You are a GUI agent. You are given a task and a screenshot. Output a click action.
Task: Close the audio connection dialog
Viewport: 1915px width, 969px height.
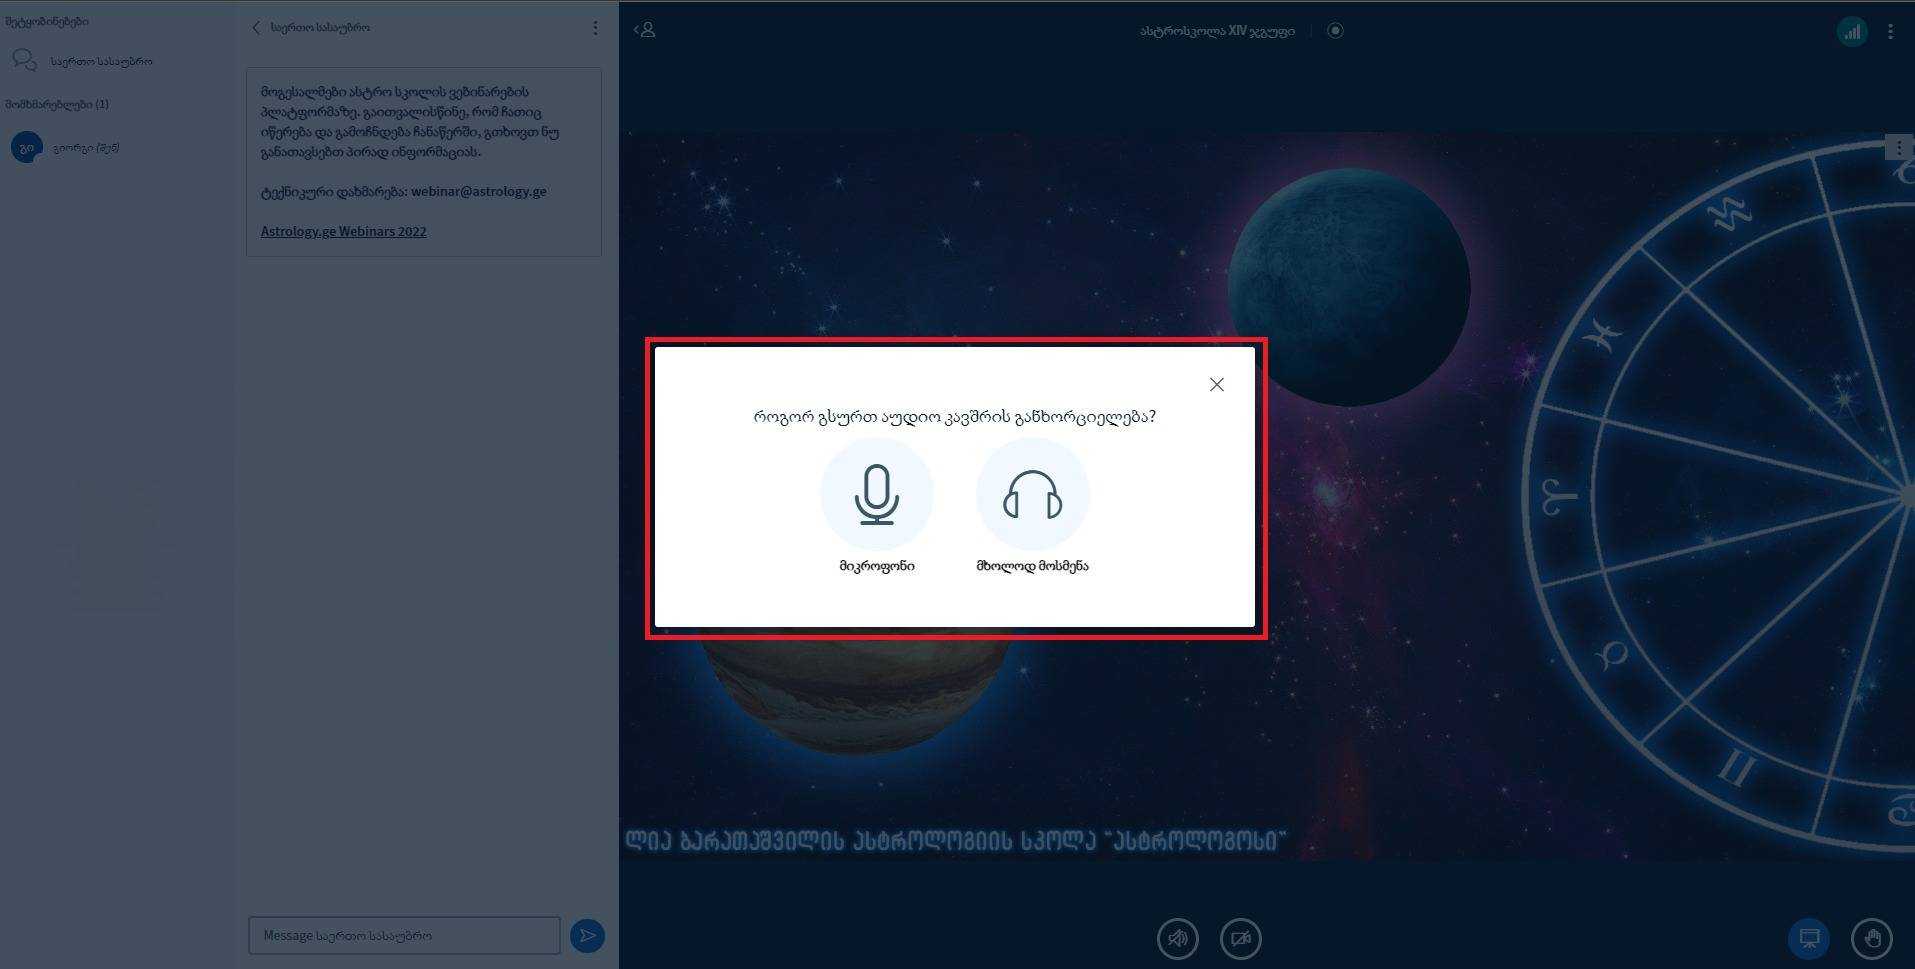point(1216,384)
